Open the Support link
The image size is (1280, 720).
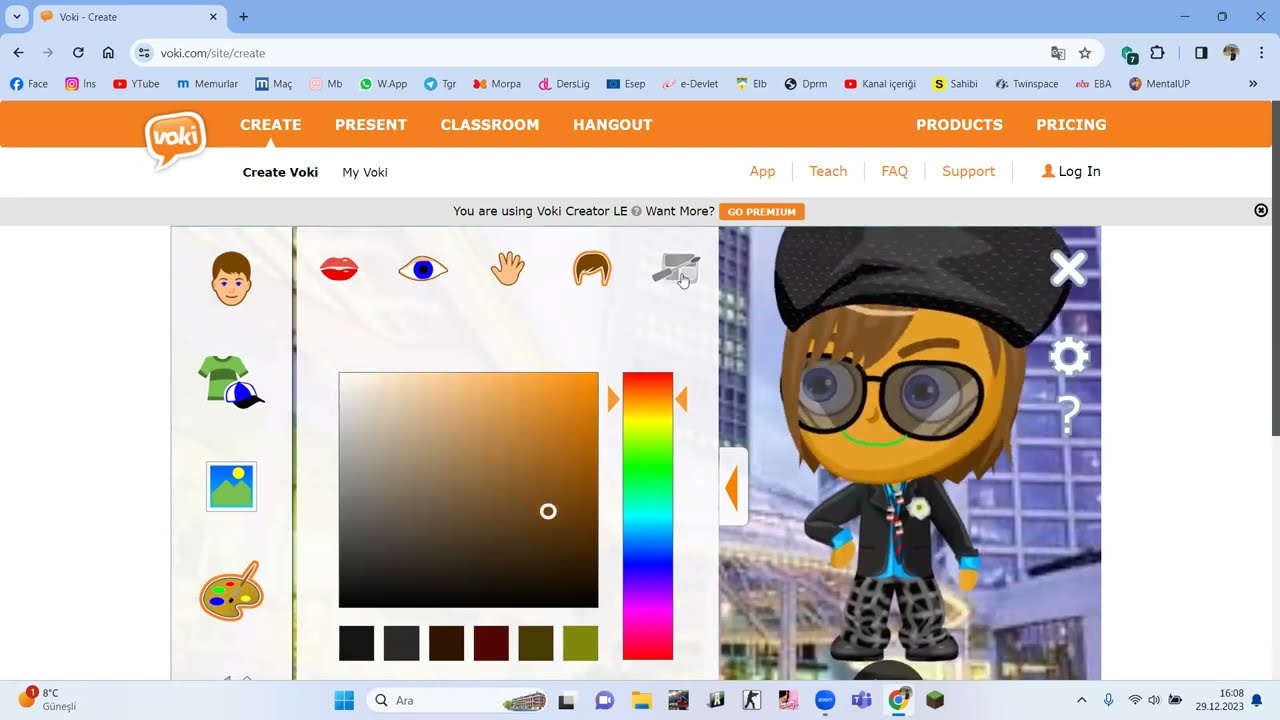[968, 171]
